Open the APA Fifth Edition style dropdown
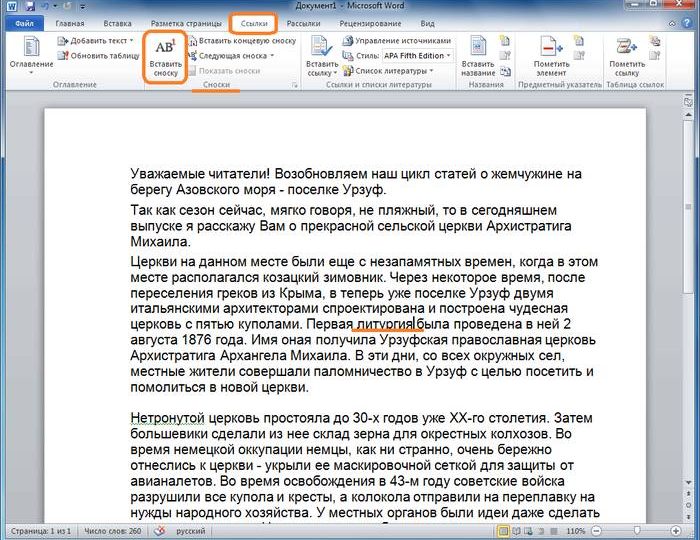The image size is (700, 540). pyautogui.click(x=448, y=56)
